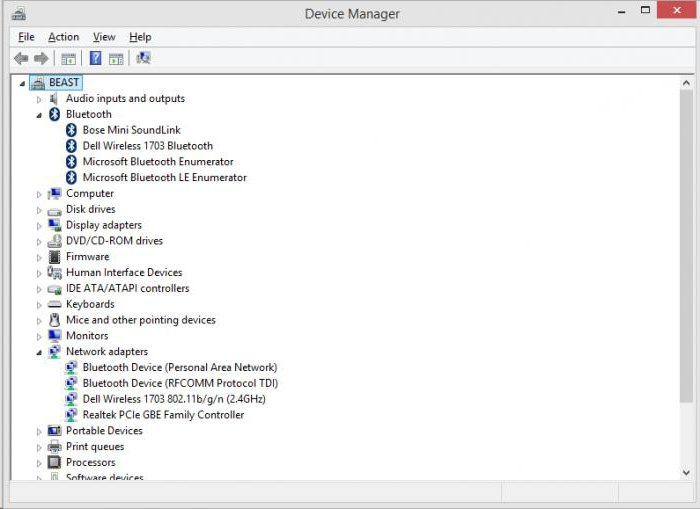Click the Human Interface Devices icon
The width and height of the screenshot is (700, 509).
(54, 272)
